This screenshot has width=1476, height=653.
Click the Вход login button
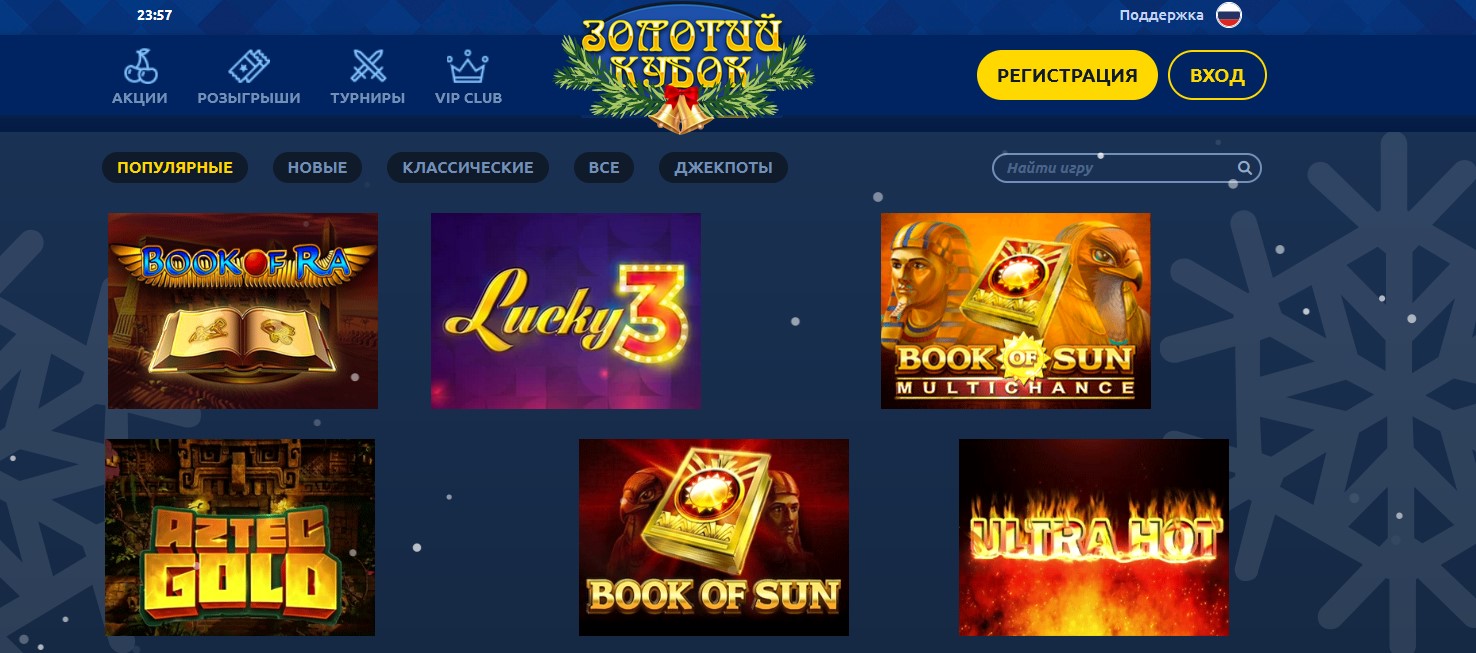point(1217,76)
